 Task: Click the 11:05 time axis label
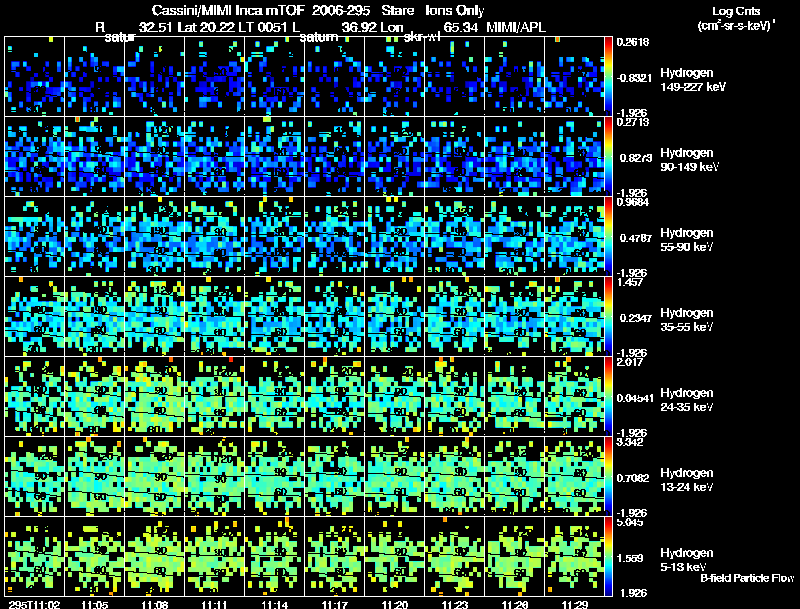94,604
